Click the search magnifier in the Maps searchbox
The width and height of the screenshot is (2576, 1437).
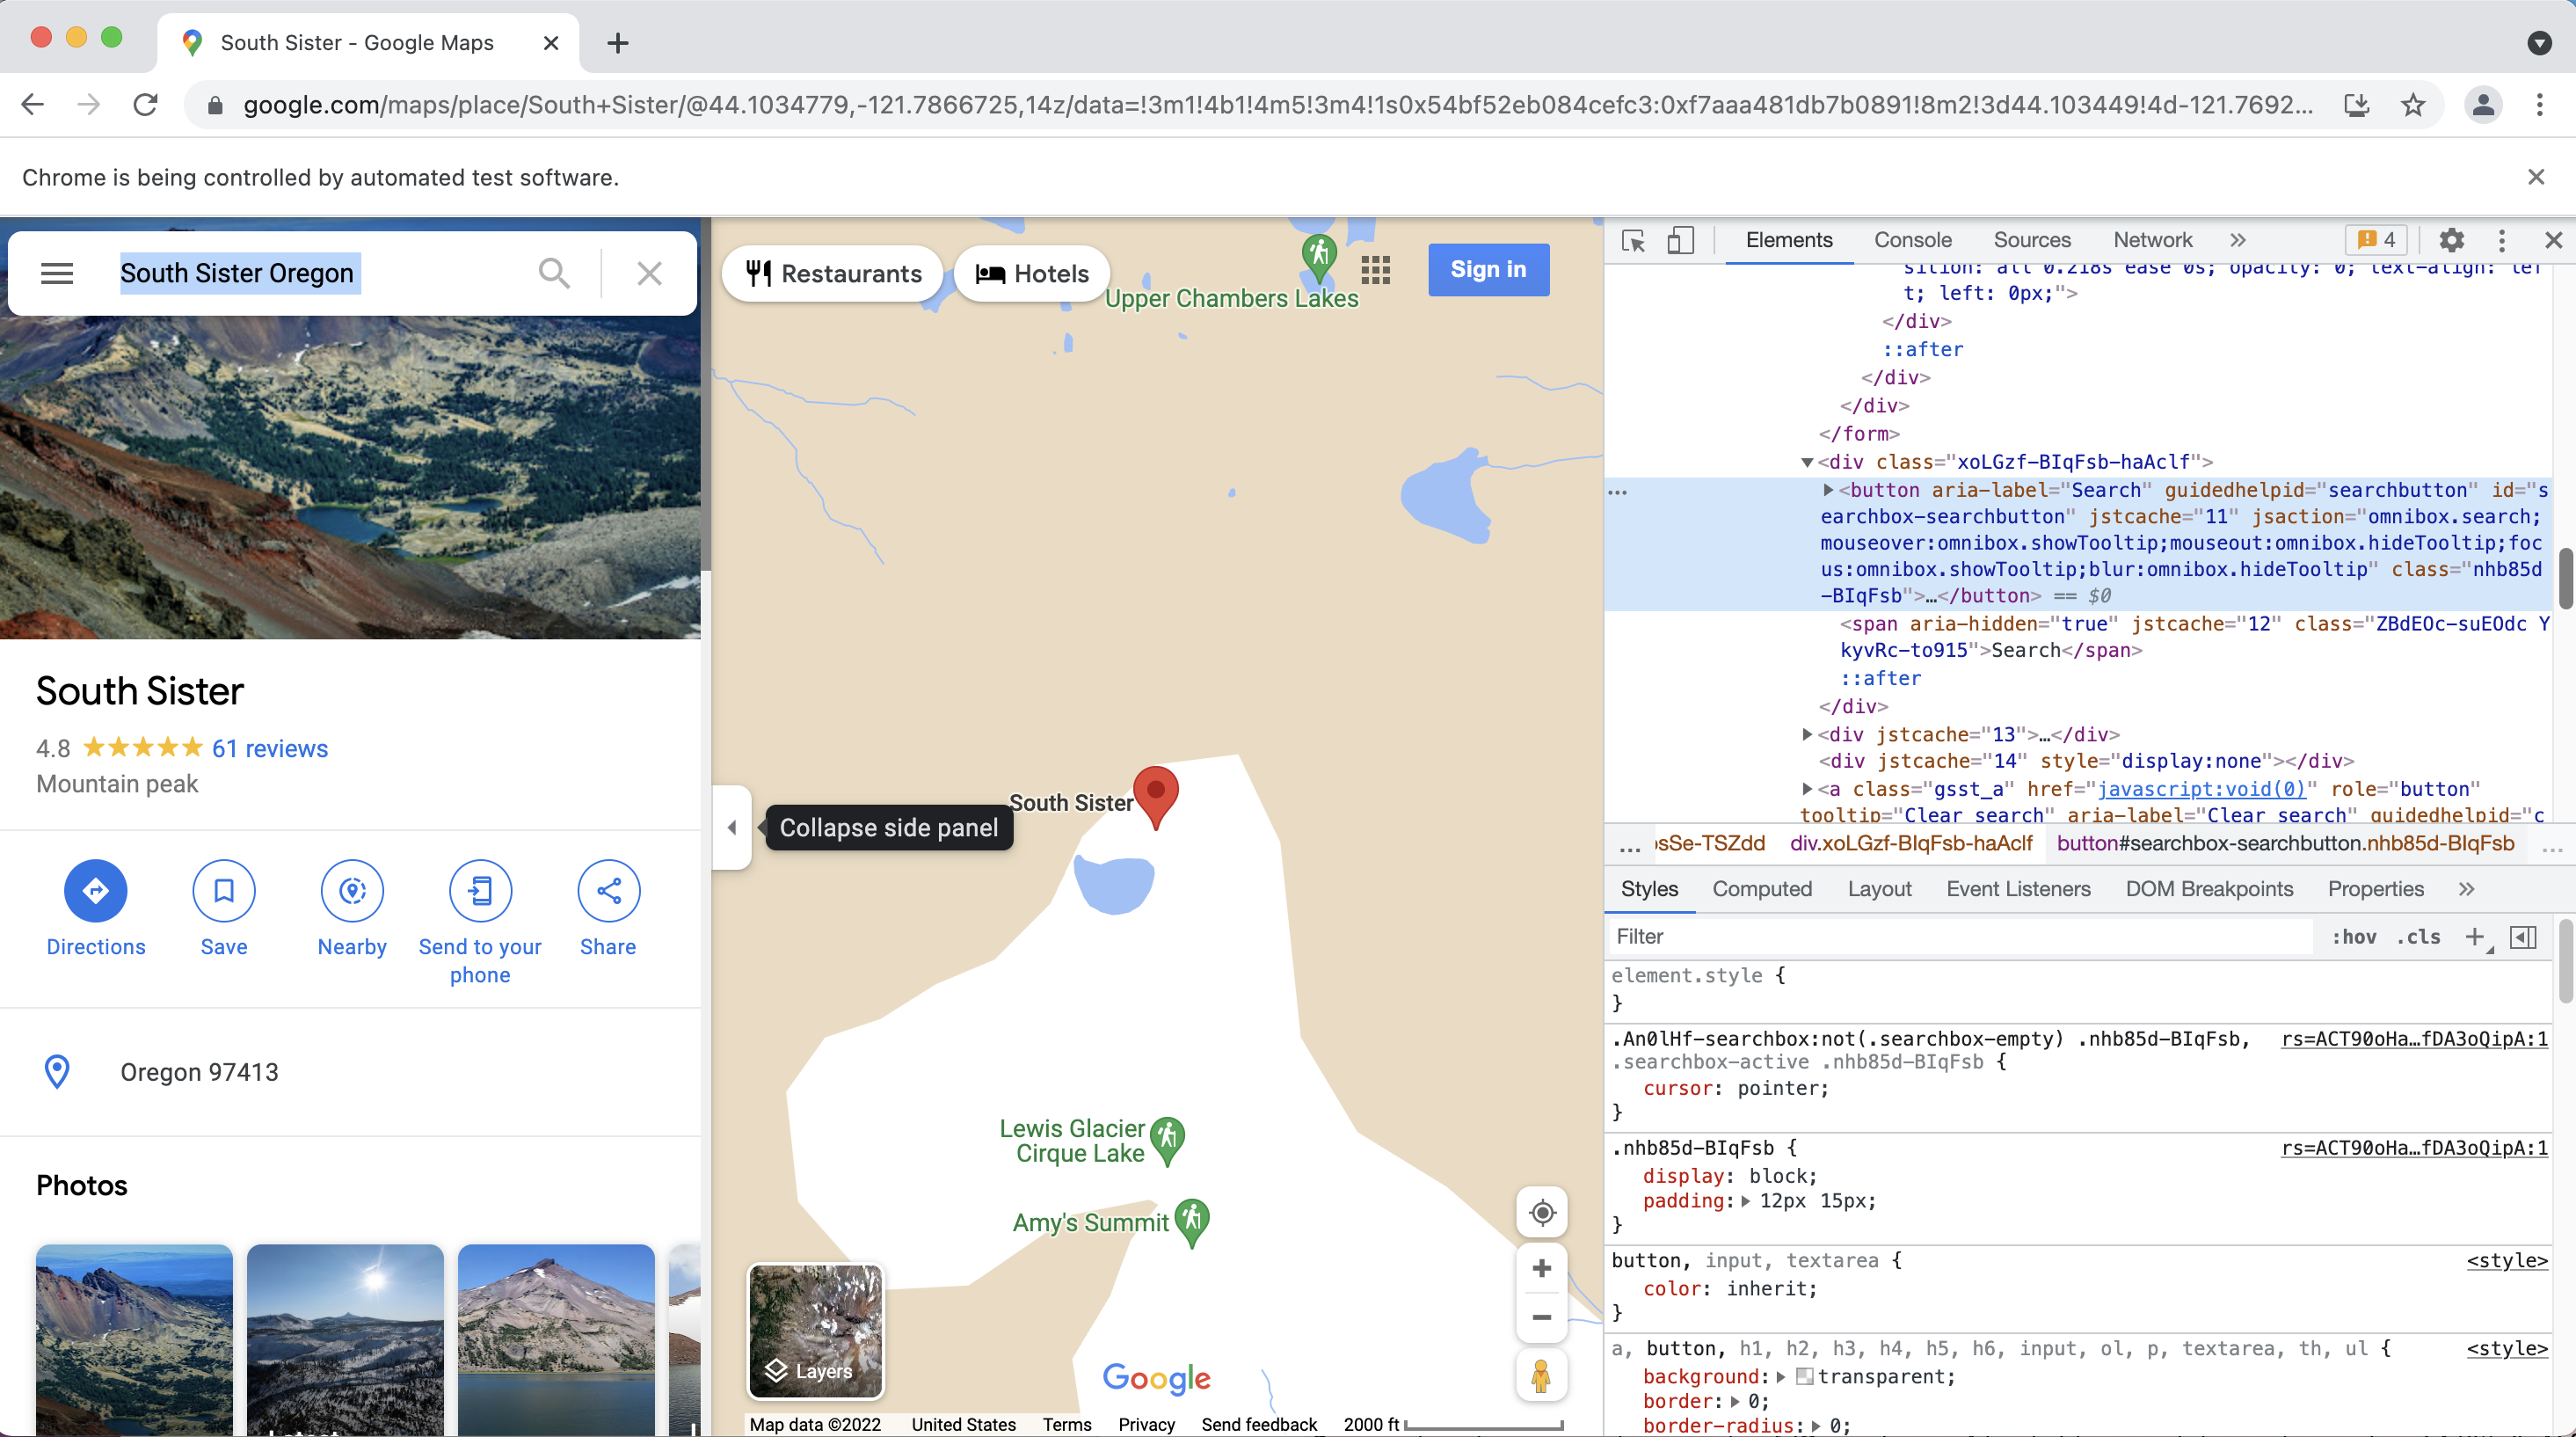(554, 273)
